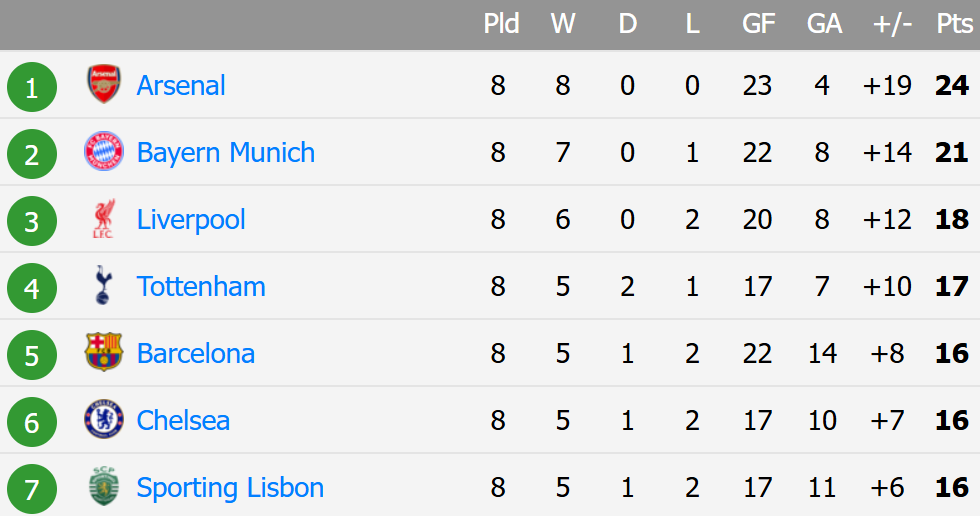Screen dimensions: 980x516
Task: Click the Arsenal club crest
Action: (104, 84)
